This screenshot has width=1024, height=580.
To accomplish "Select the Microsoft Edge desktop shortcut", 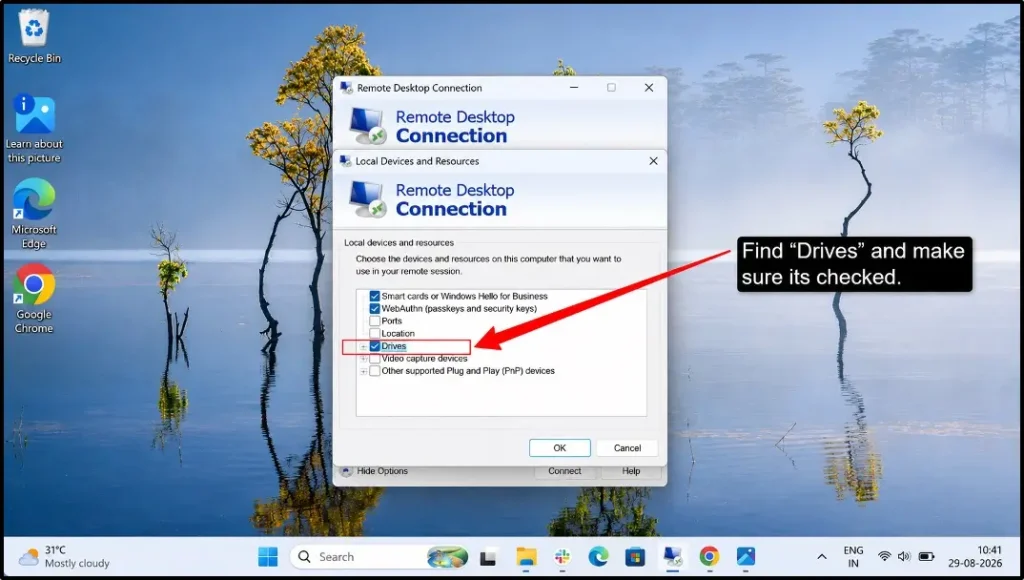I will [34, 214].
